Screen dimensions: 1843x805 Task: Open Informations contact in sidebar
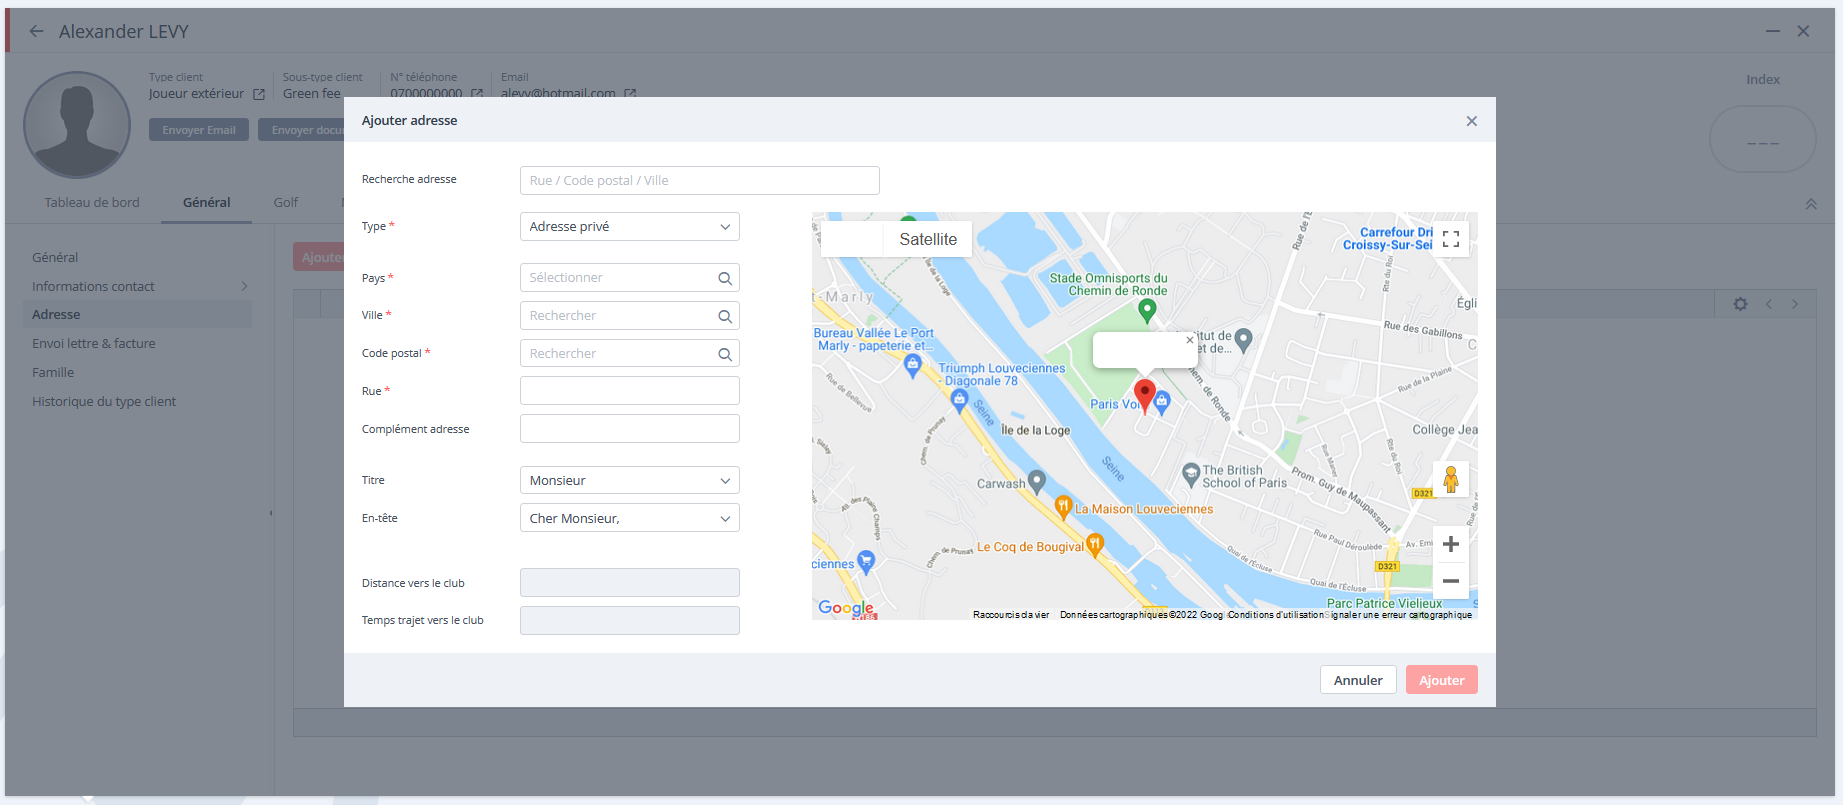93,286
